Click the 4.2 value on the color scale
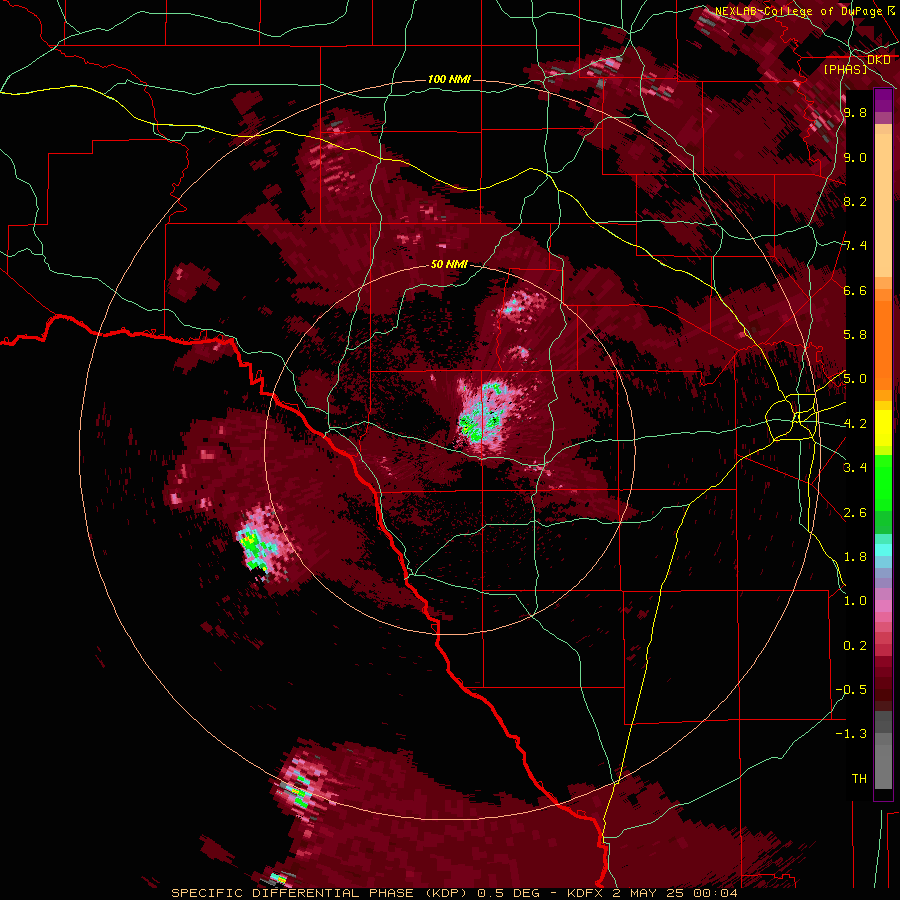 coord(855,424)
